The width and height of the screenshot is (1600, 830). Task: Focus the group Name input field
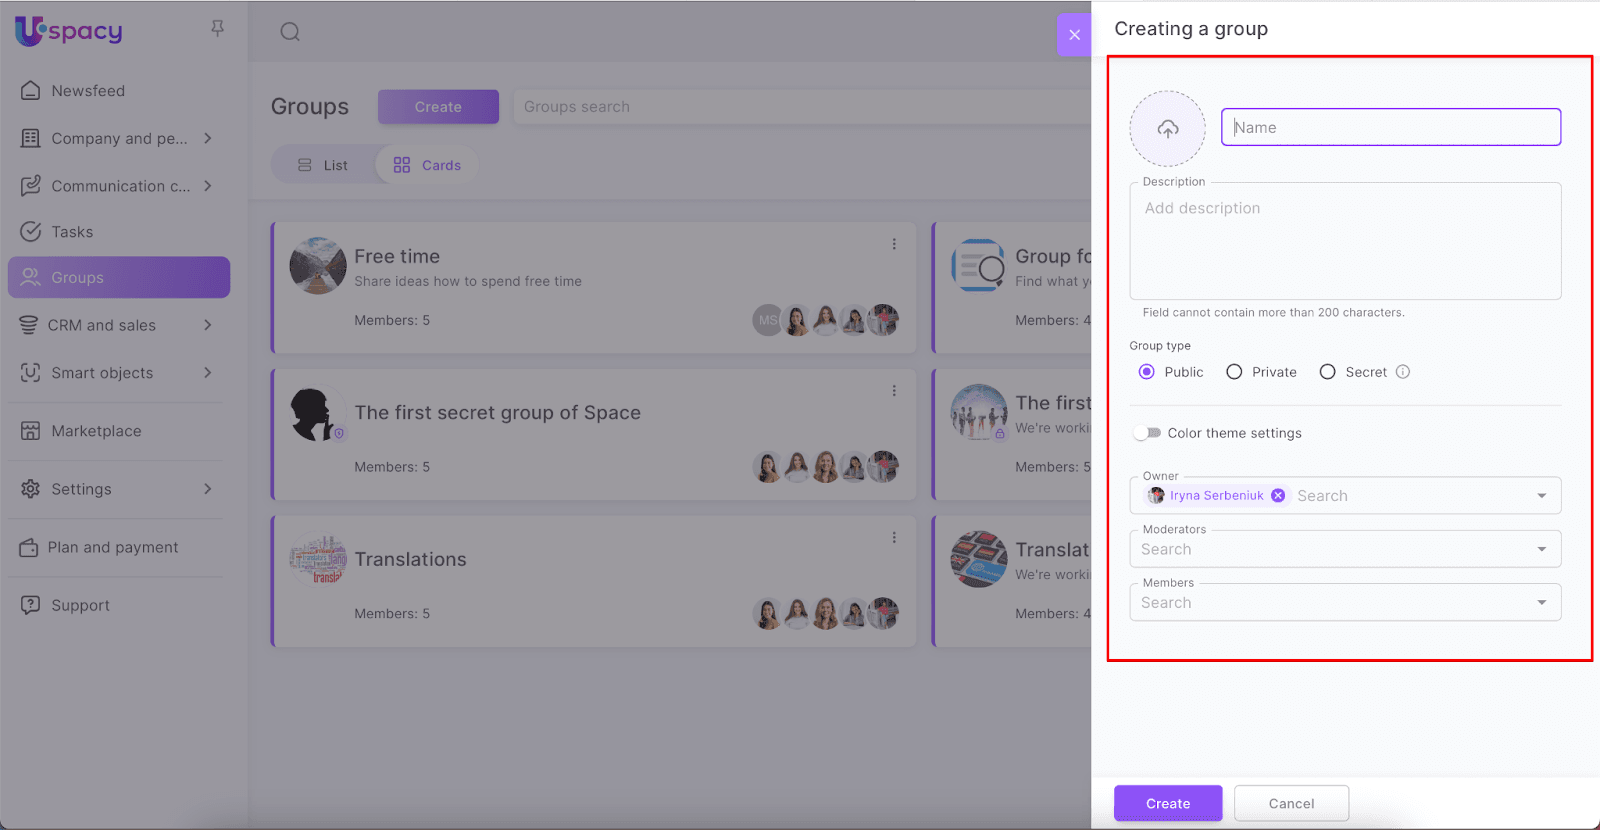[1390, 127]
